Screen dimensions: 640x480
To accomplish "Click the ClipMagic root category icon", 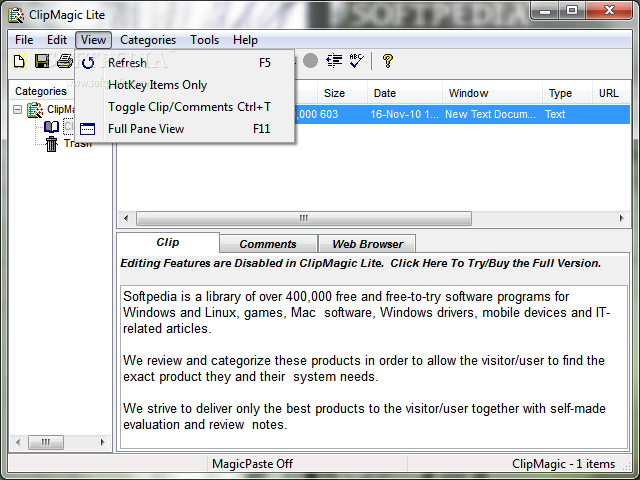I will pyautogui.click(x=35, y=110).
